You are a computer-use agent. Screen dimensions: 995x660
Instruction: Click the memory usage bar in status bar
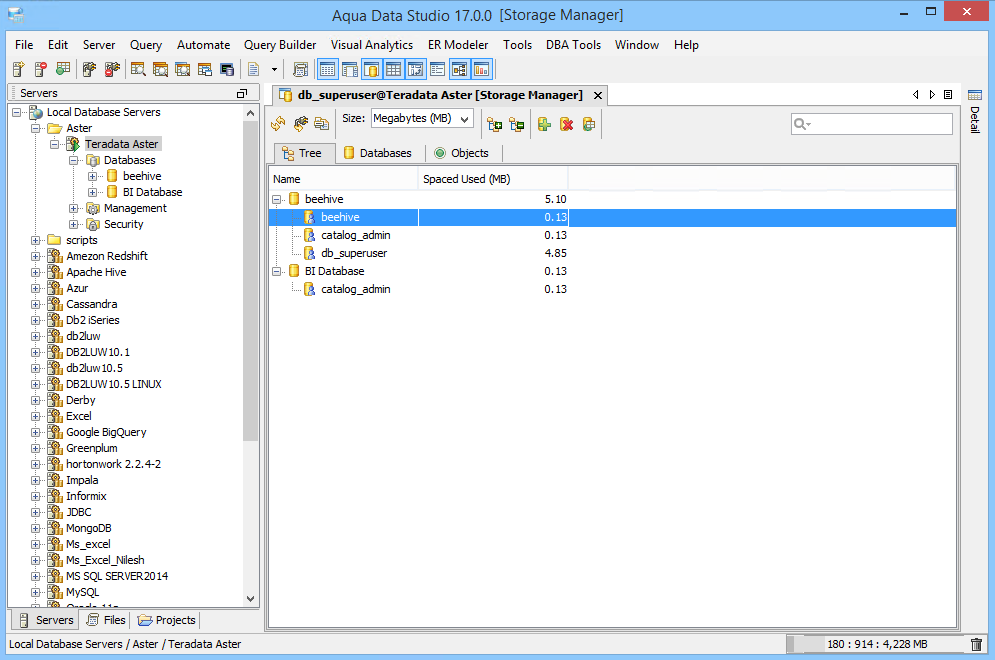tap(876, 644)
